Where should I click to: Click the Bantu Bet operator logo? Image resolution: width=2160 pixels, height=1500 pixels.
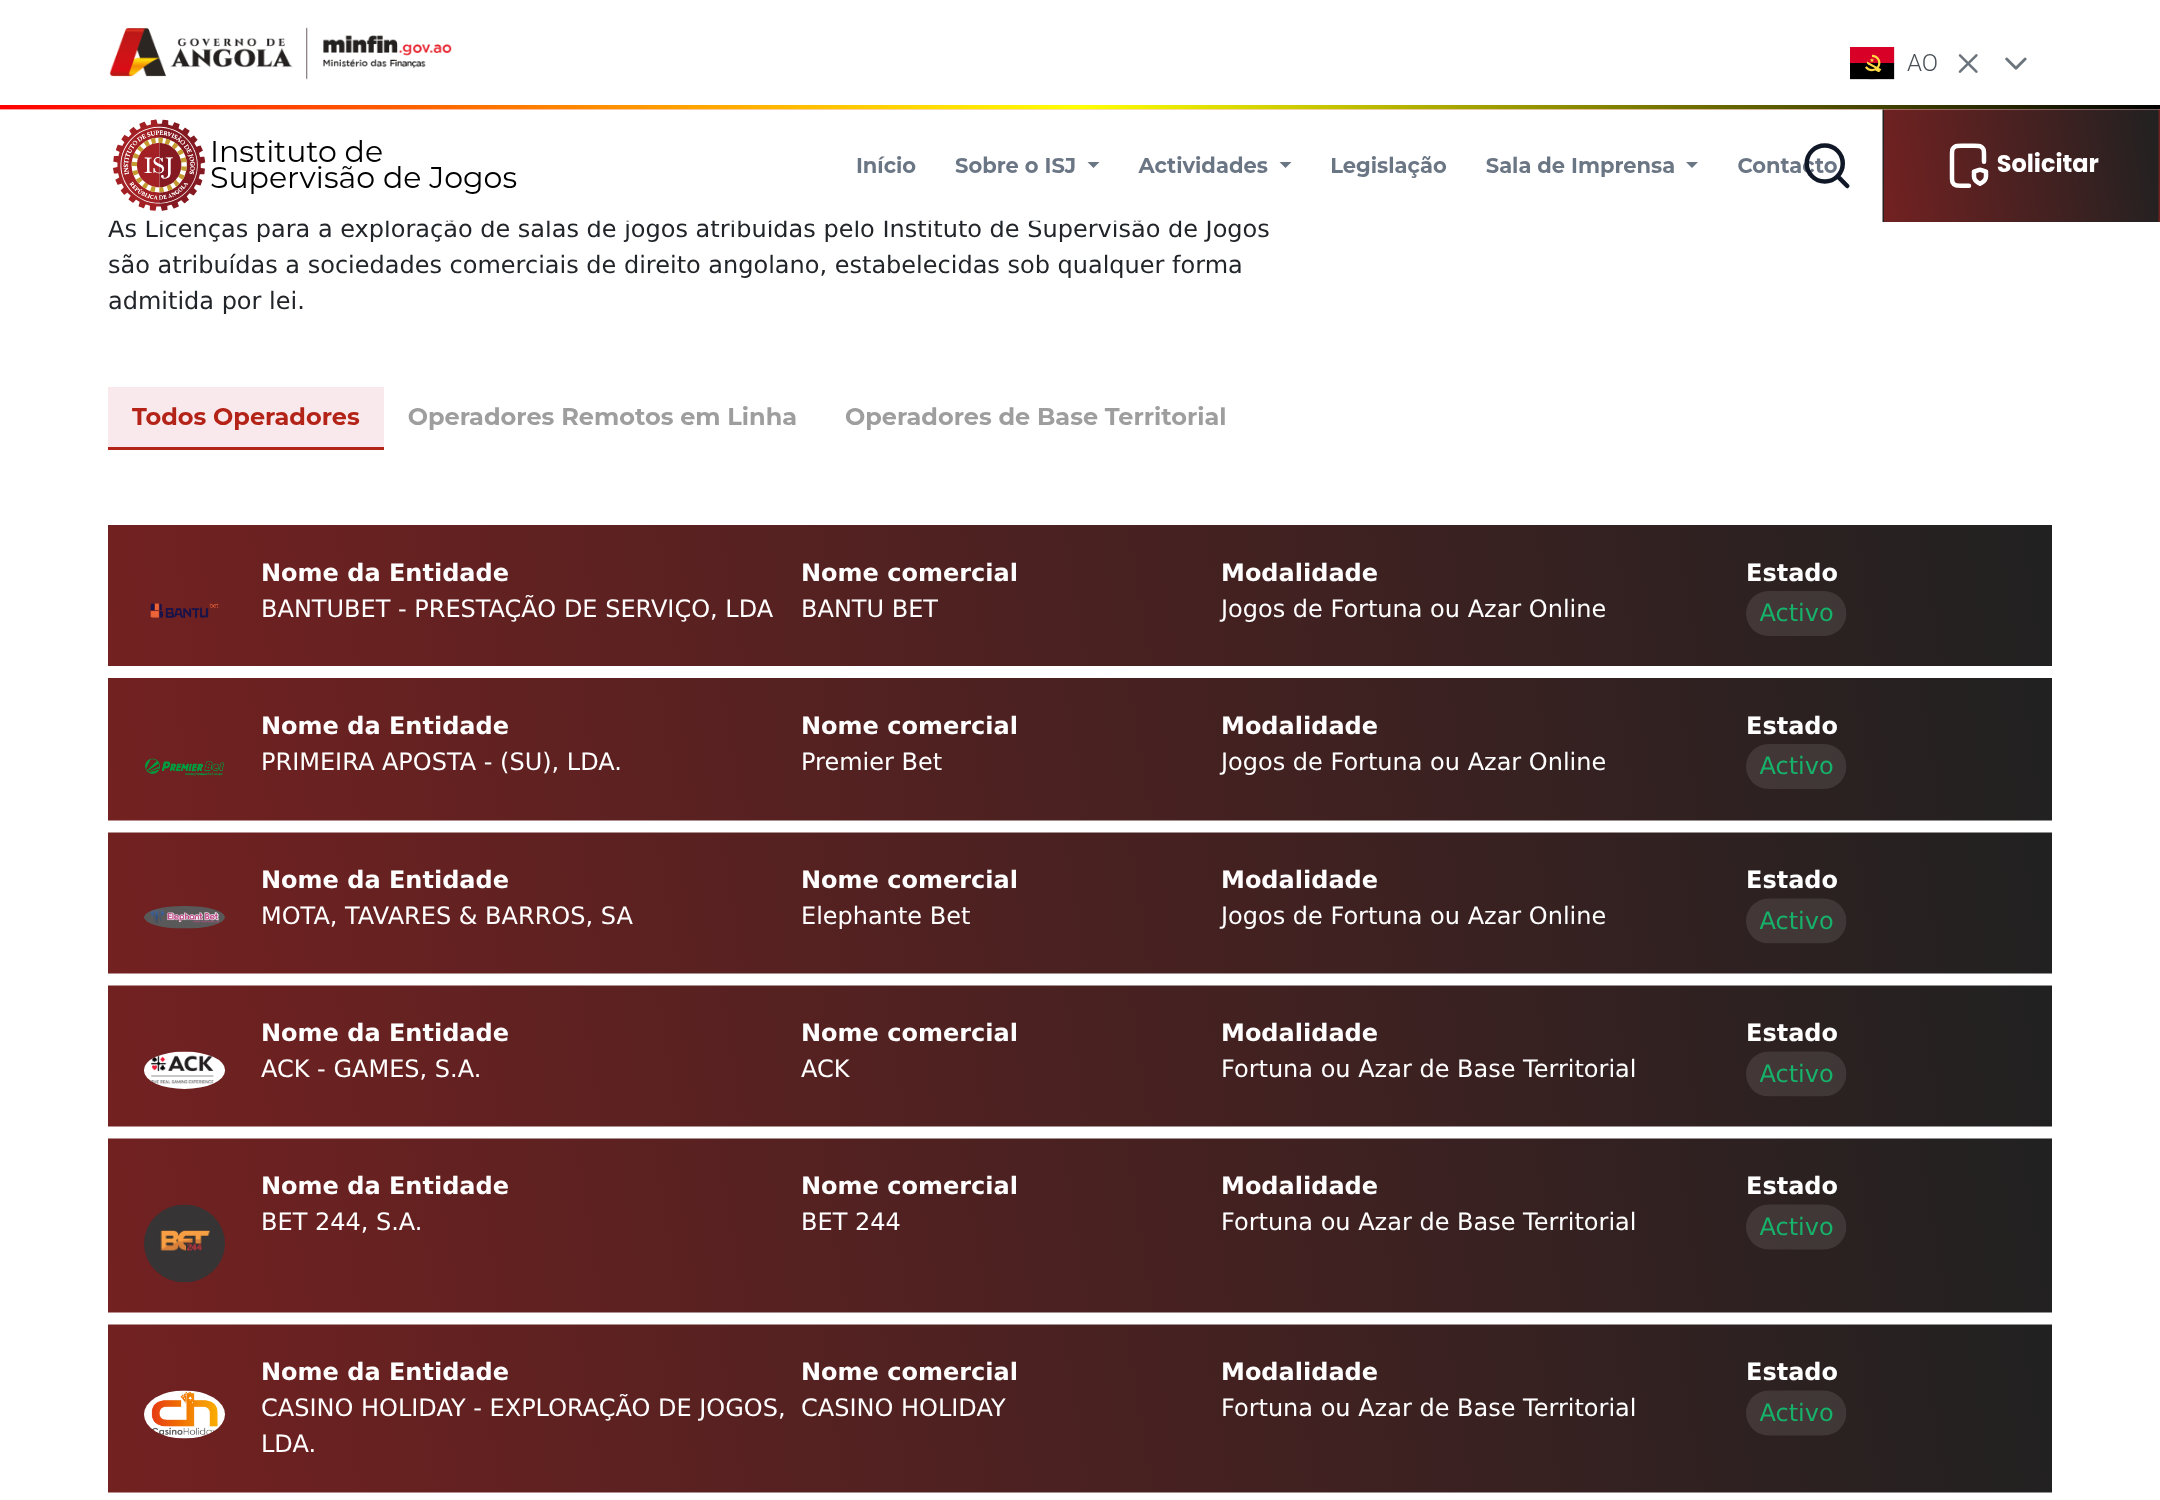coord(184,611)
